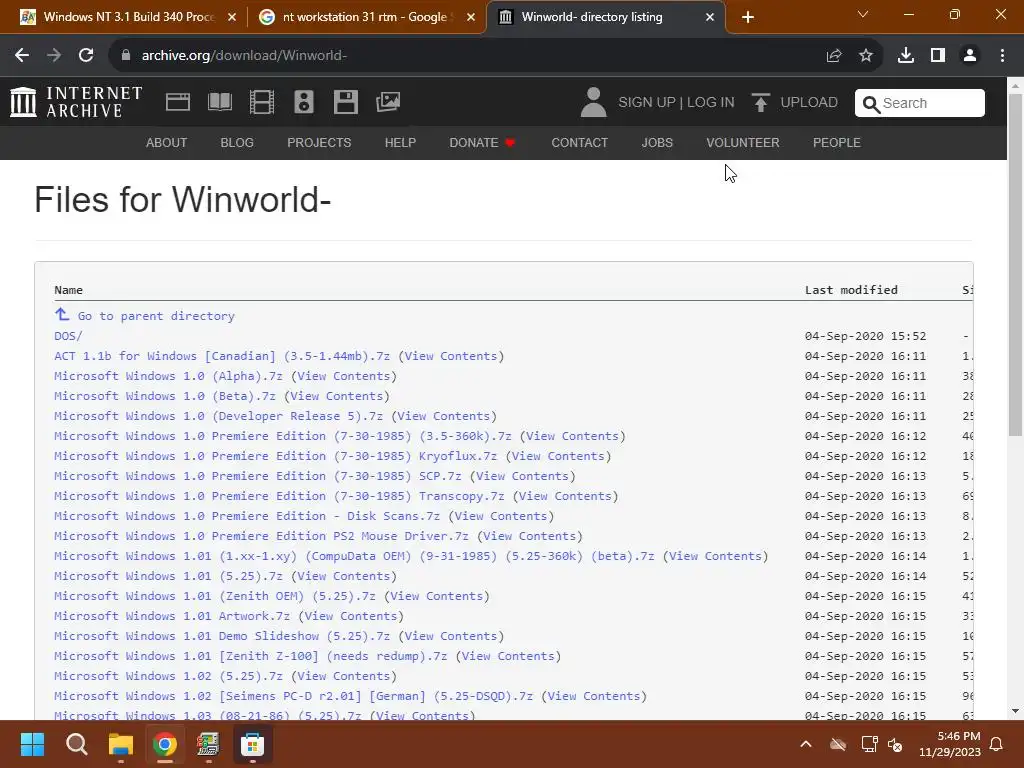Click the browser Back arrow
This screenshot has height=768, width=1024.
click(x=22, y=56)
